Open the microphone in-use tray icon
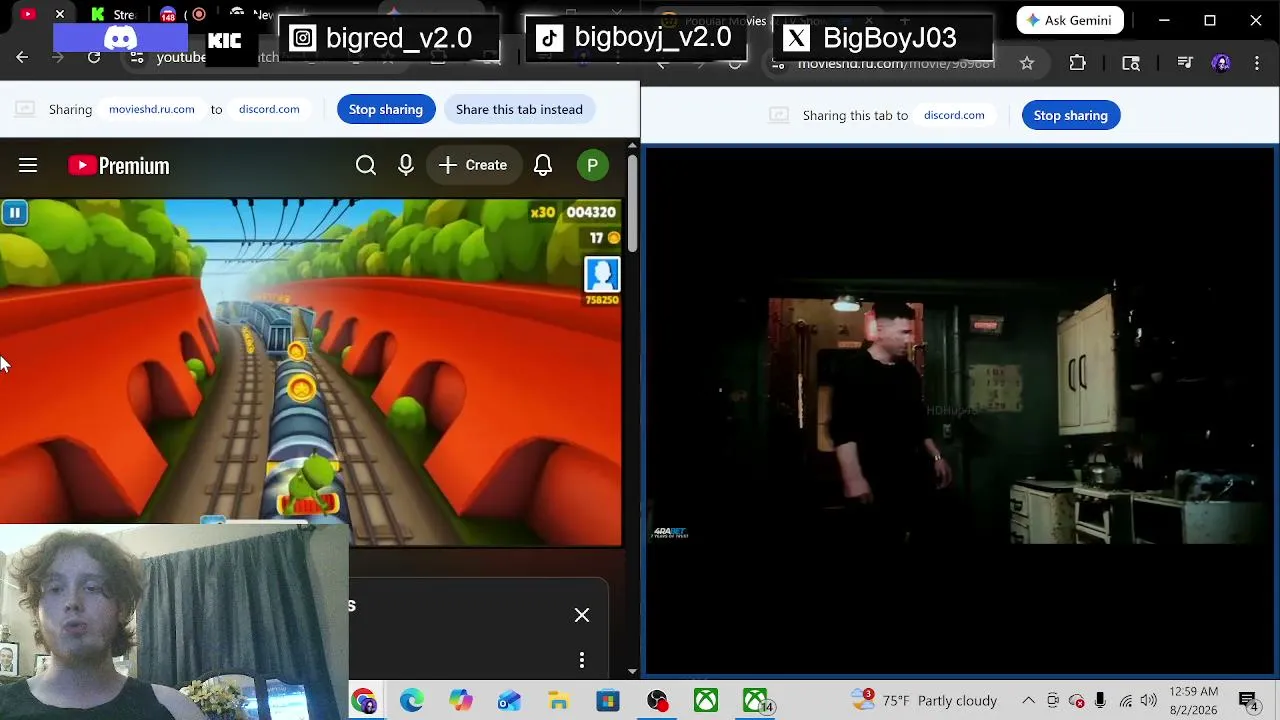The height and width of the screenshot is (720, 1280). tap(1101, 701)
